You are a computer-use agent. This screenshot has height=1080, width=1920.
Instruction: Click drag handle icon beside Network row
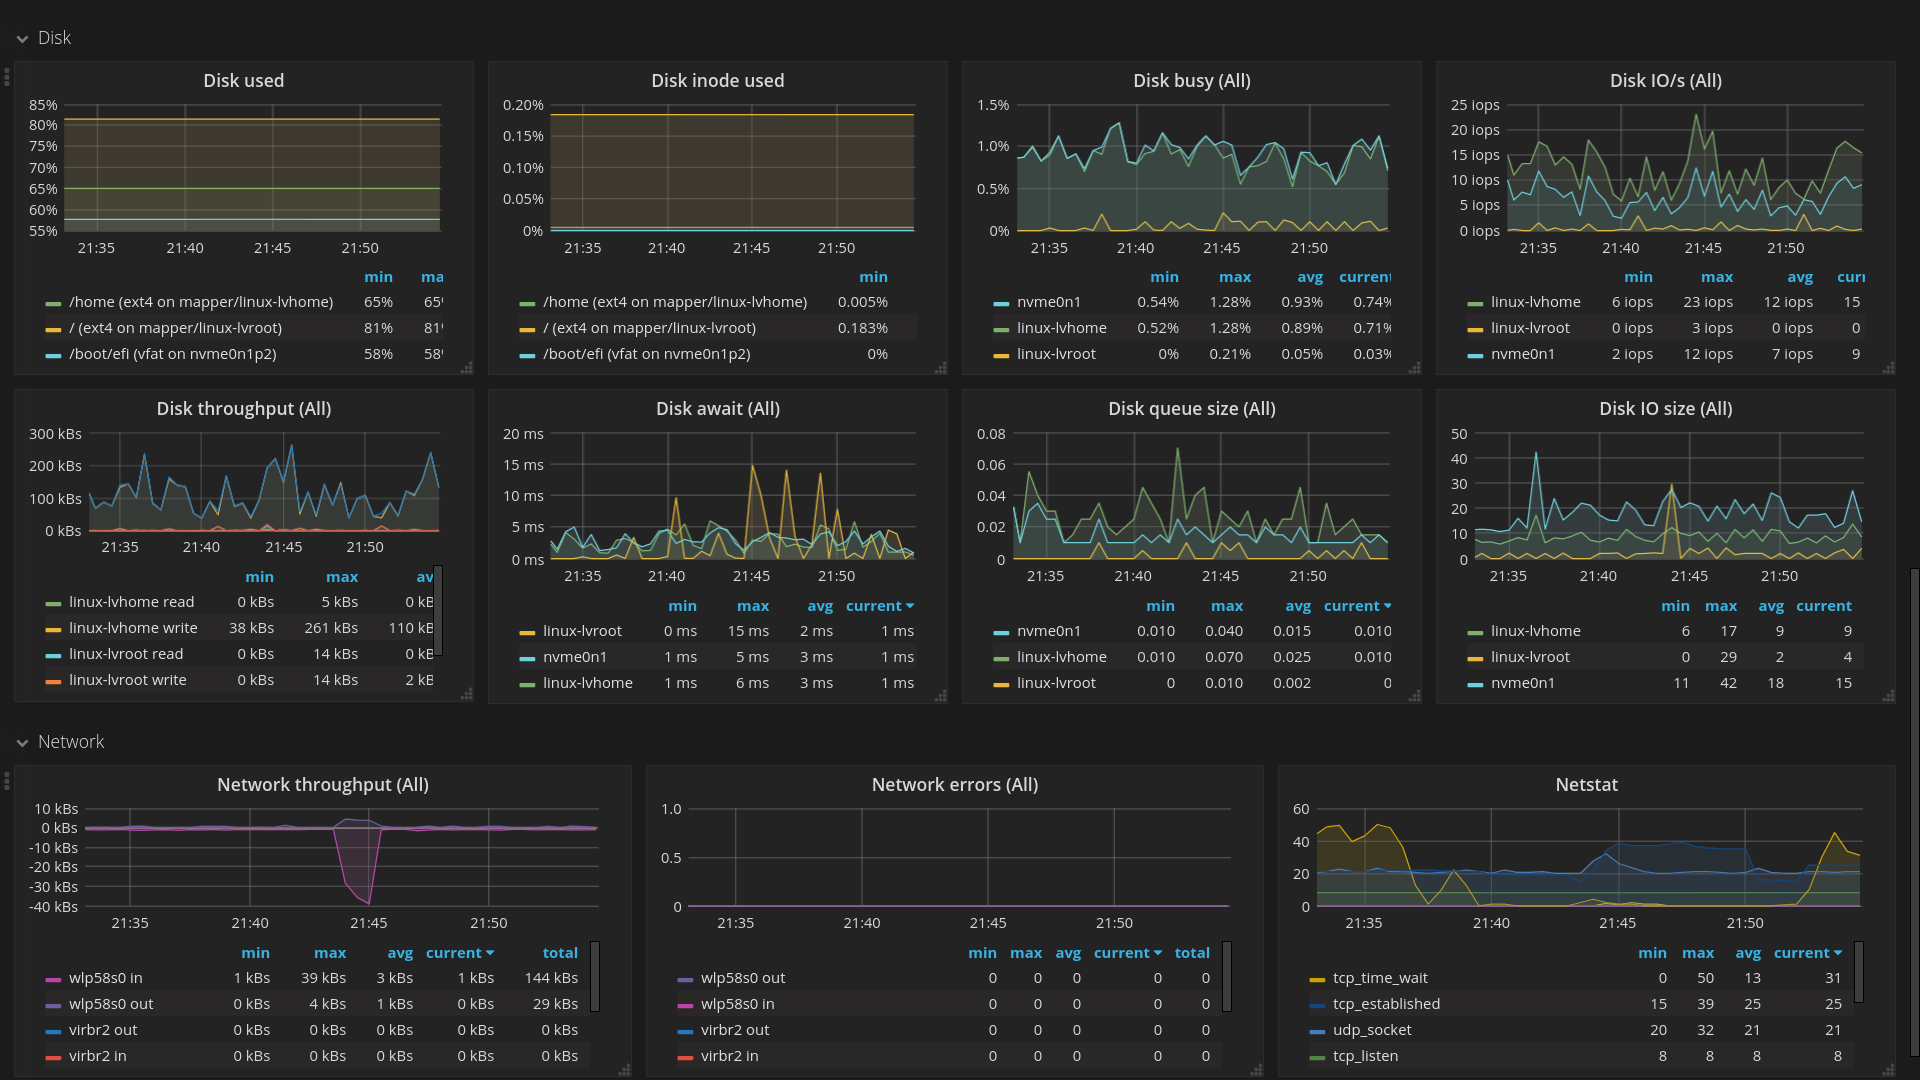tap(7, 780)
